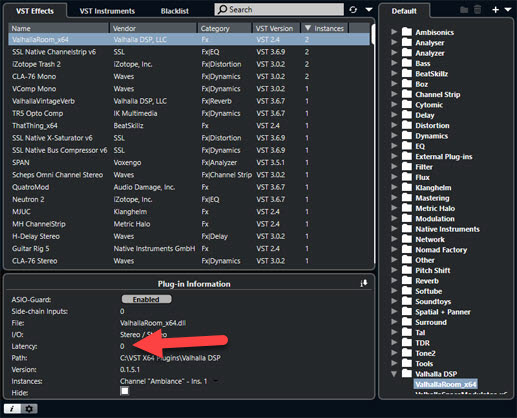Click into the Search field
The width and height of the screenshot is (517, 418).
click(x=279, y=10)
